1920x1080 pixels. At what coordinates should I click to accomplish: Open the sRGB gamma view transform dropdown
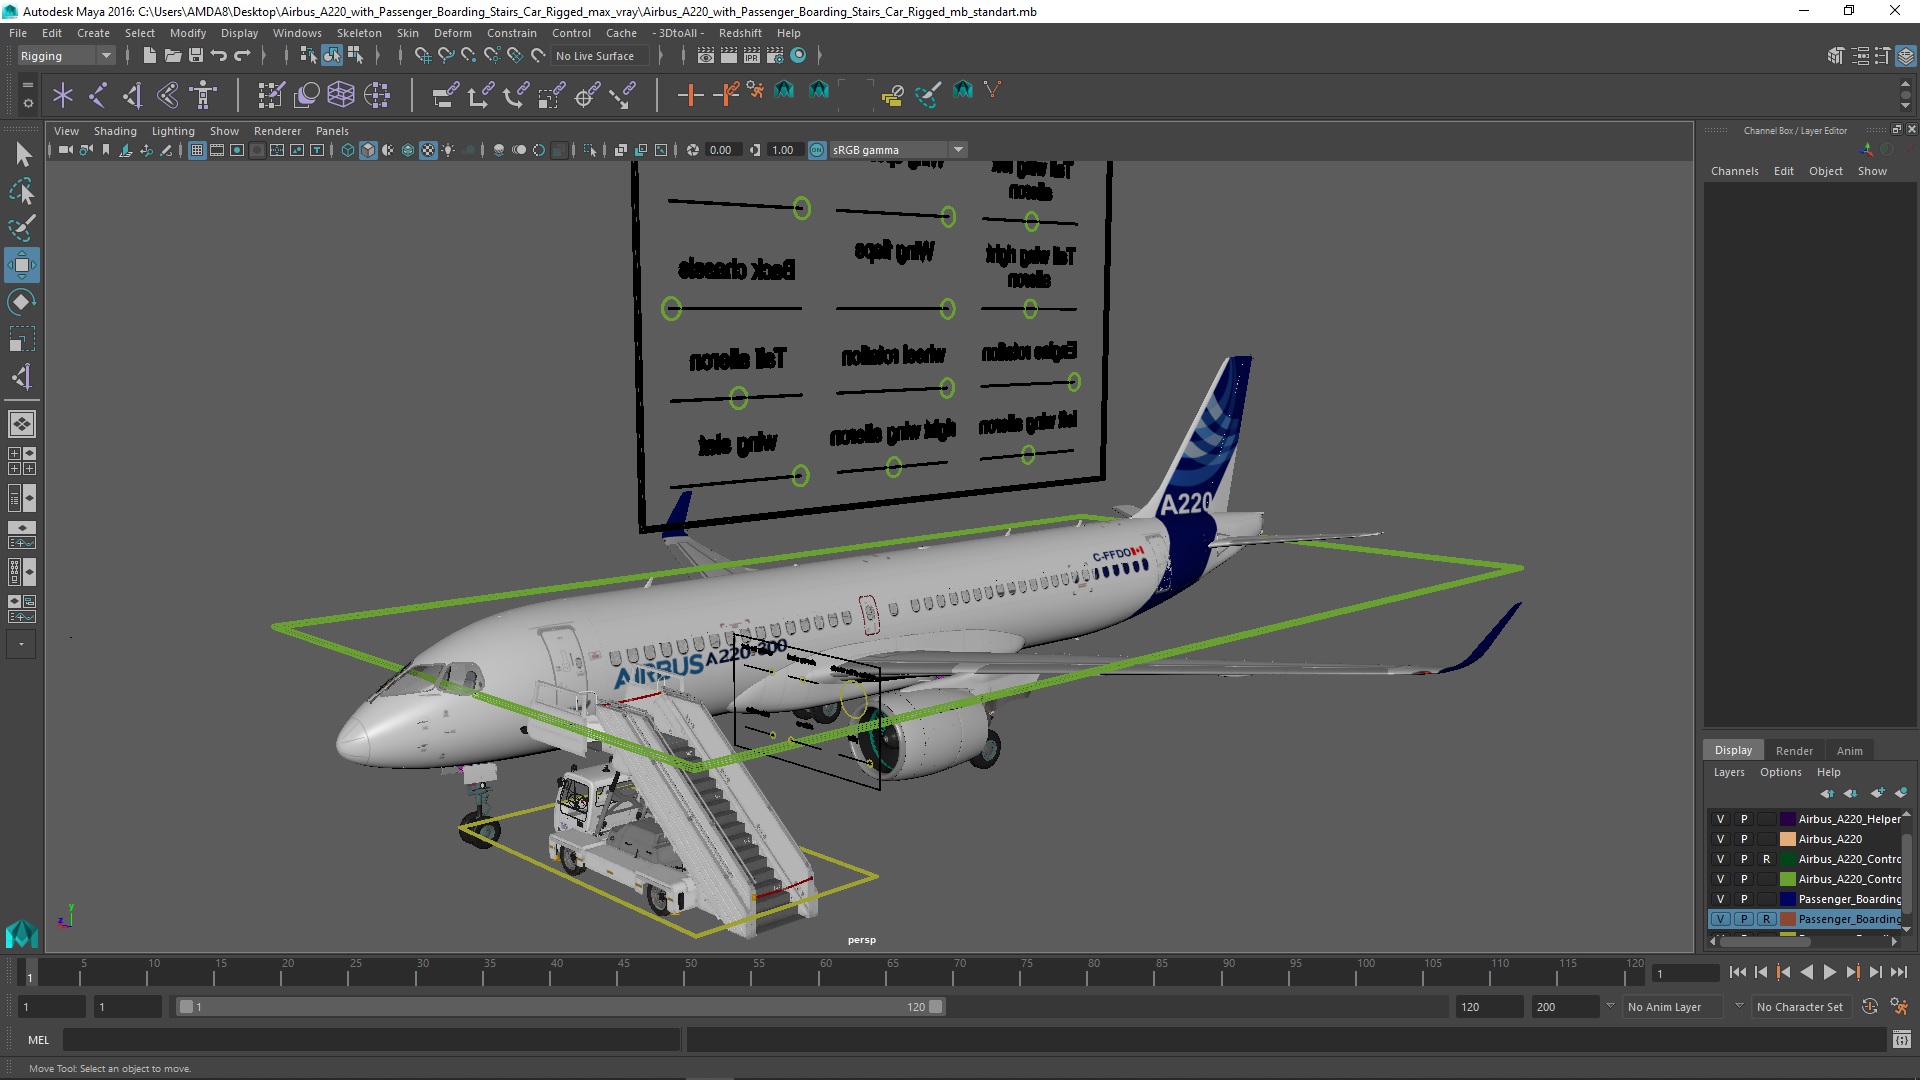pos(898,150)
